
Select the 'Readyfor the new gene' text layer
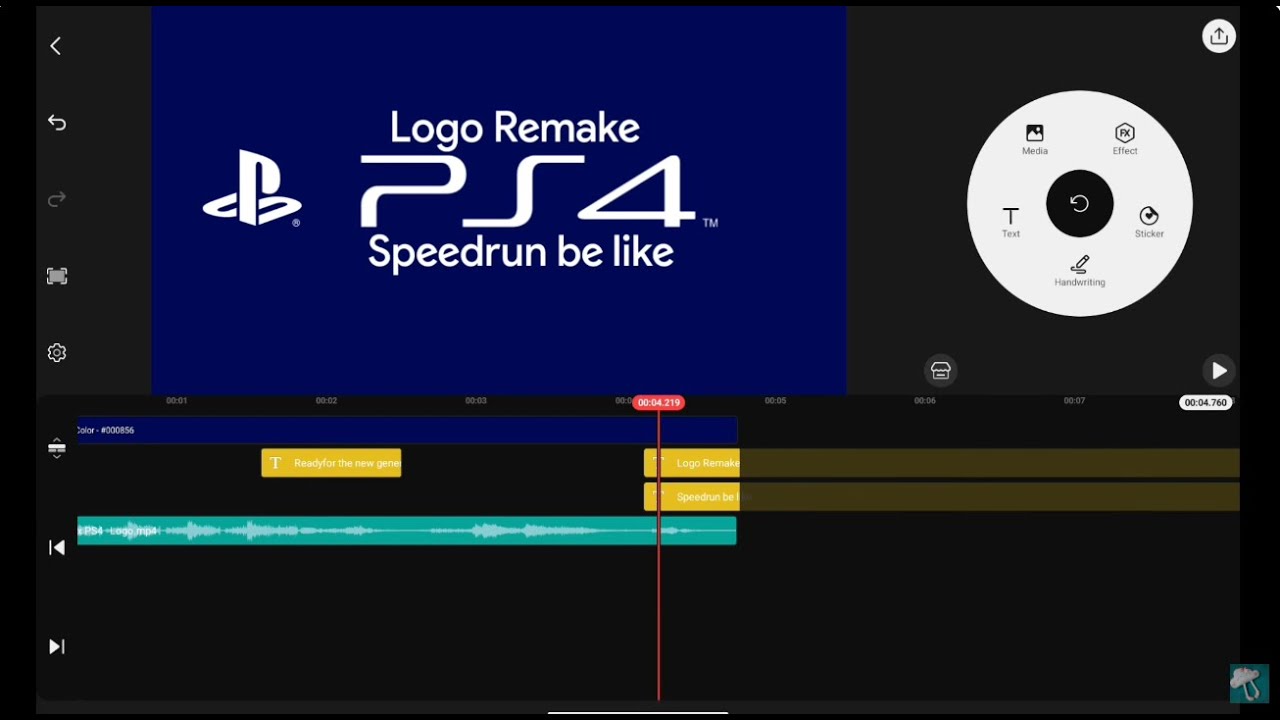click(x=331, y=463)
